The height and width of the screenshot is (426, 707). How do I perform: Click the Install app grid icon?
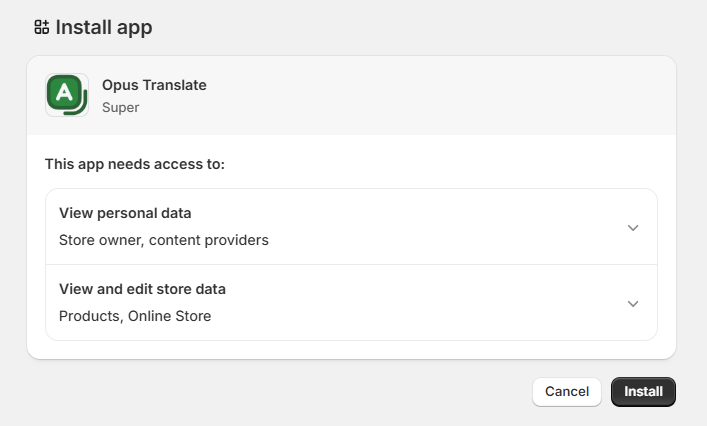point(41,27)
